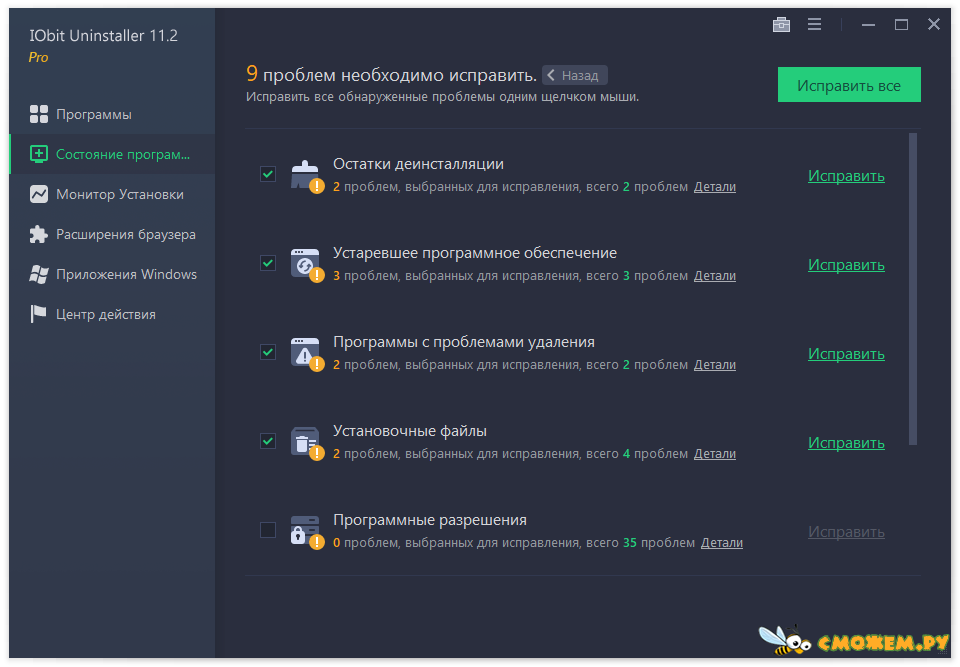The height and width of the screenshot is (667, 960).
Task: Click the 9 проблем необходимо исправить heading
Action: (391, 75)
